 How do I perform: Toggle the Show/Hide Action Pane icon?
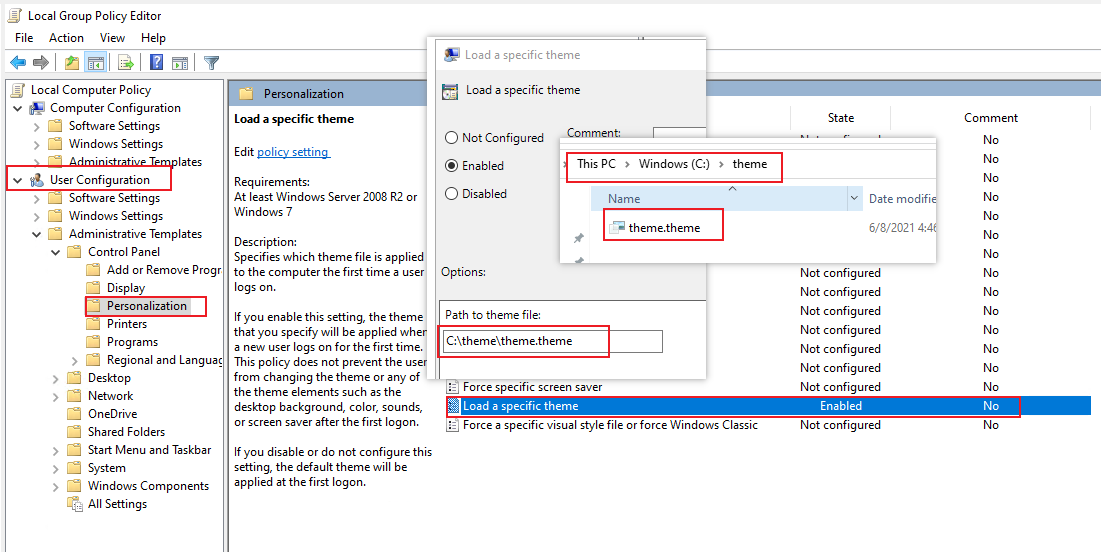(x=180, y=63)
